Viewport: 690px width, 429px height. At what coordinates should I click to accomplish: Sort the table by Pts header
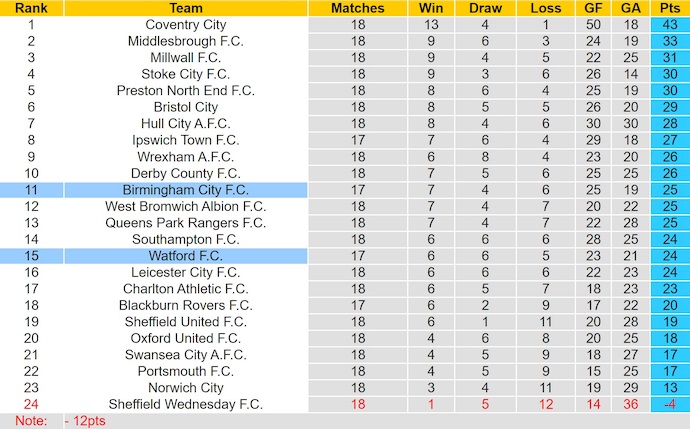[668, 8]
